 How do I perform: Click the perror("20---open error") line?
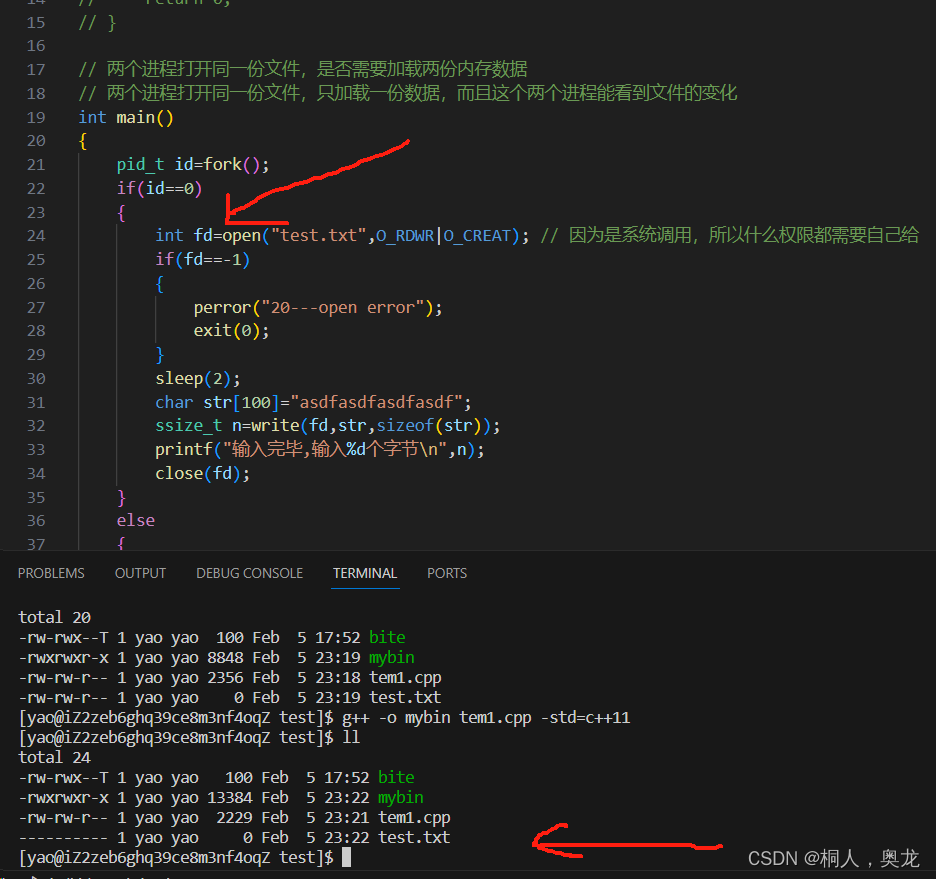click(x=318, y=307)
